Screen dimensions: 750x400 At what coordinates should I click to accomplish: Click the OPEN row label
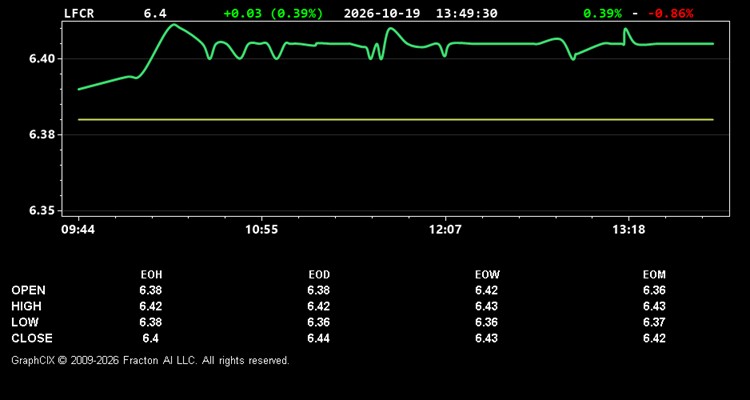pos(29,290)
